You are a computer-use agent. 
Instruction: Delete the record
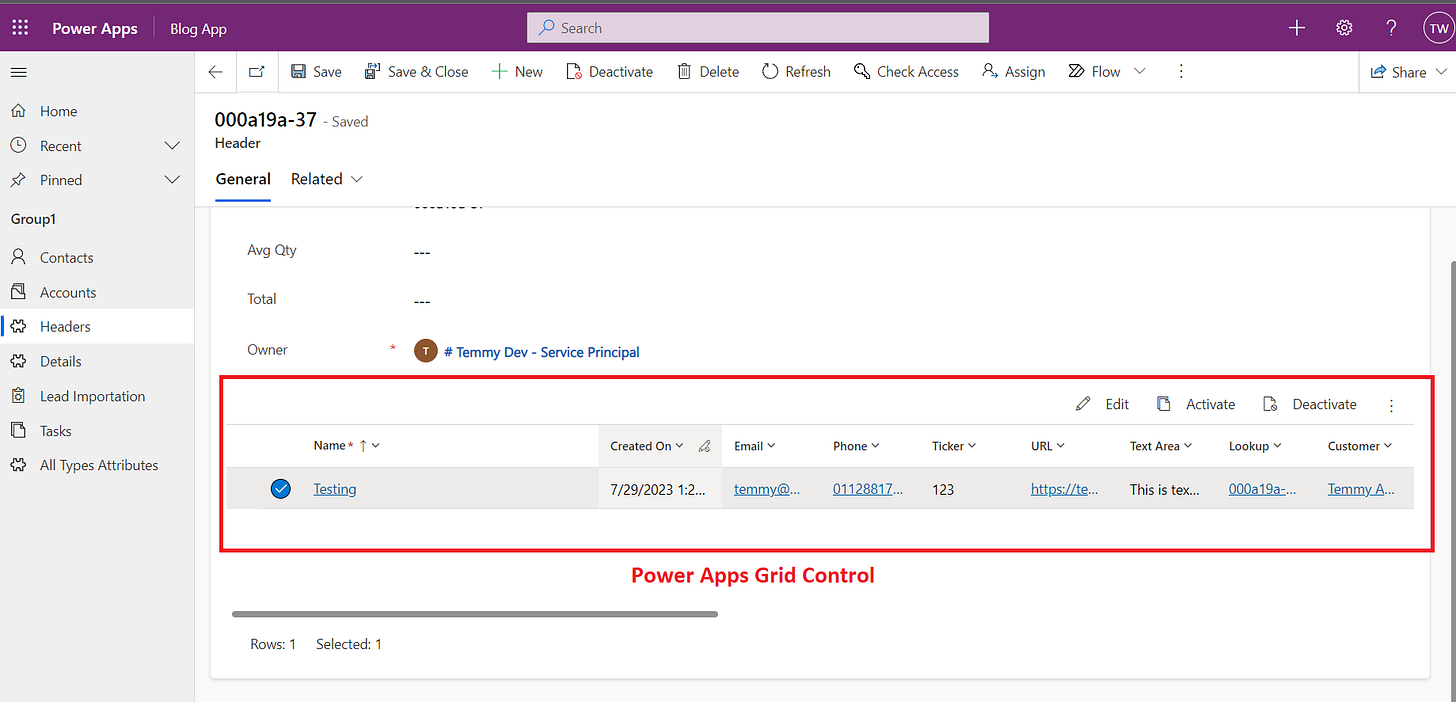click(x=708, y=72)
